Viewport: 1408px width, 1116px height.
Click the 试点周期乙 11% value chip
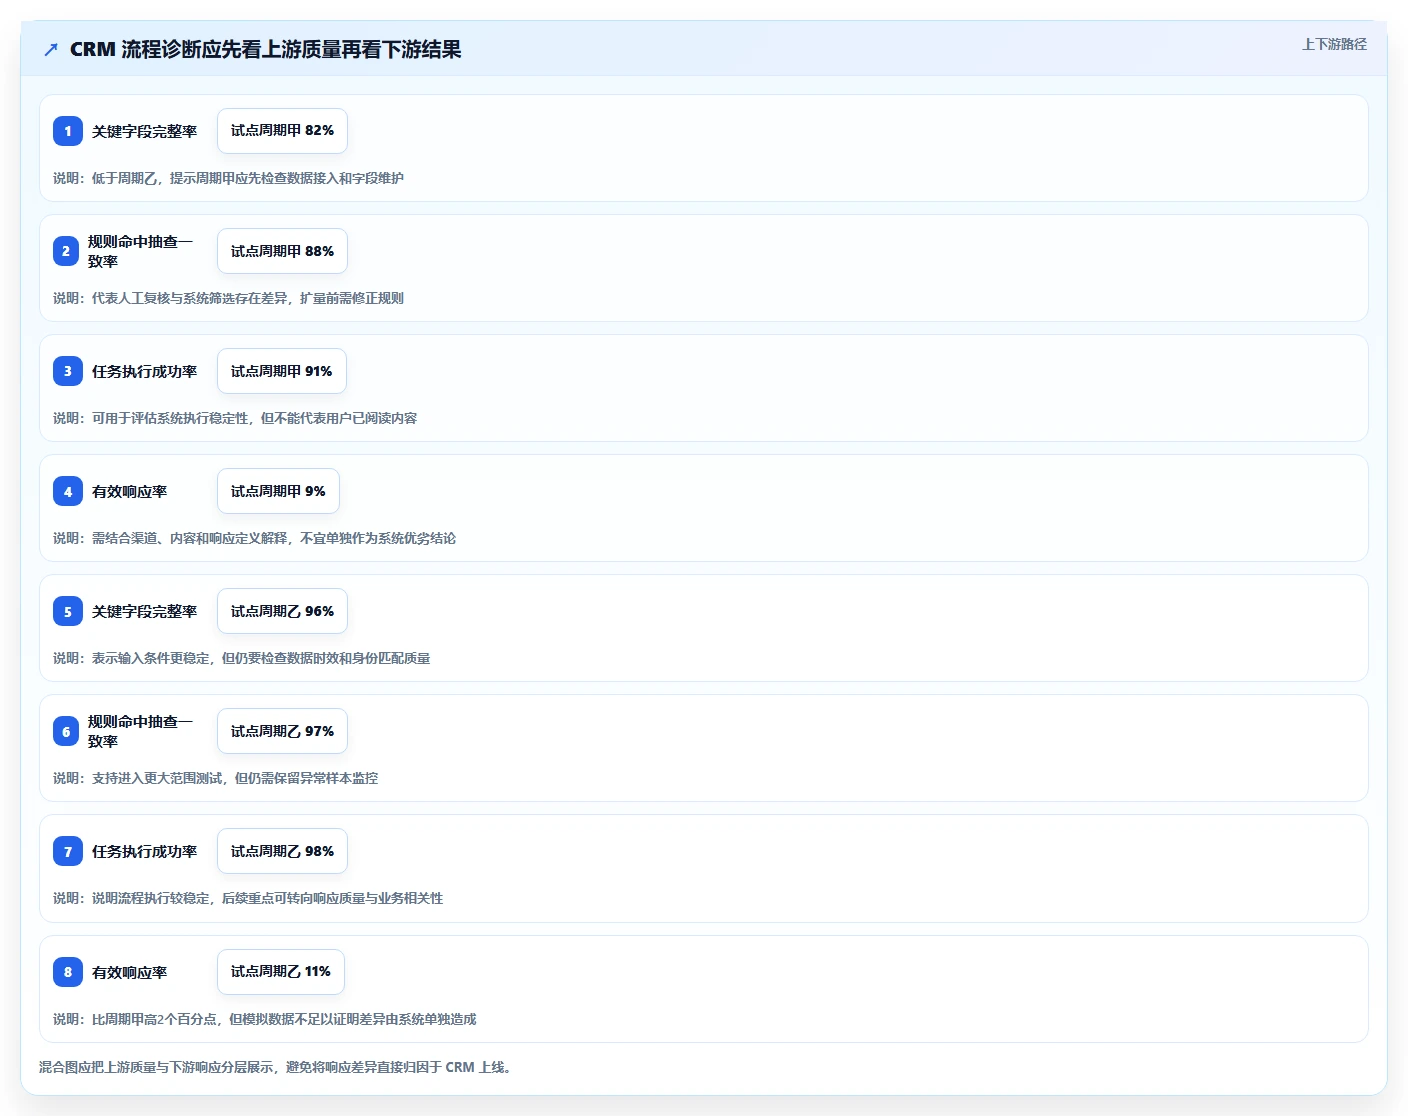pos(280,971)
